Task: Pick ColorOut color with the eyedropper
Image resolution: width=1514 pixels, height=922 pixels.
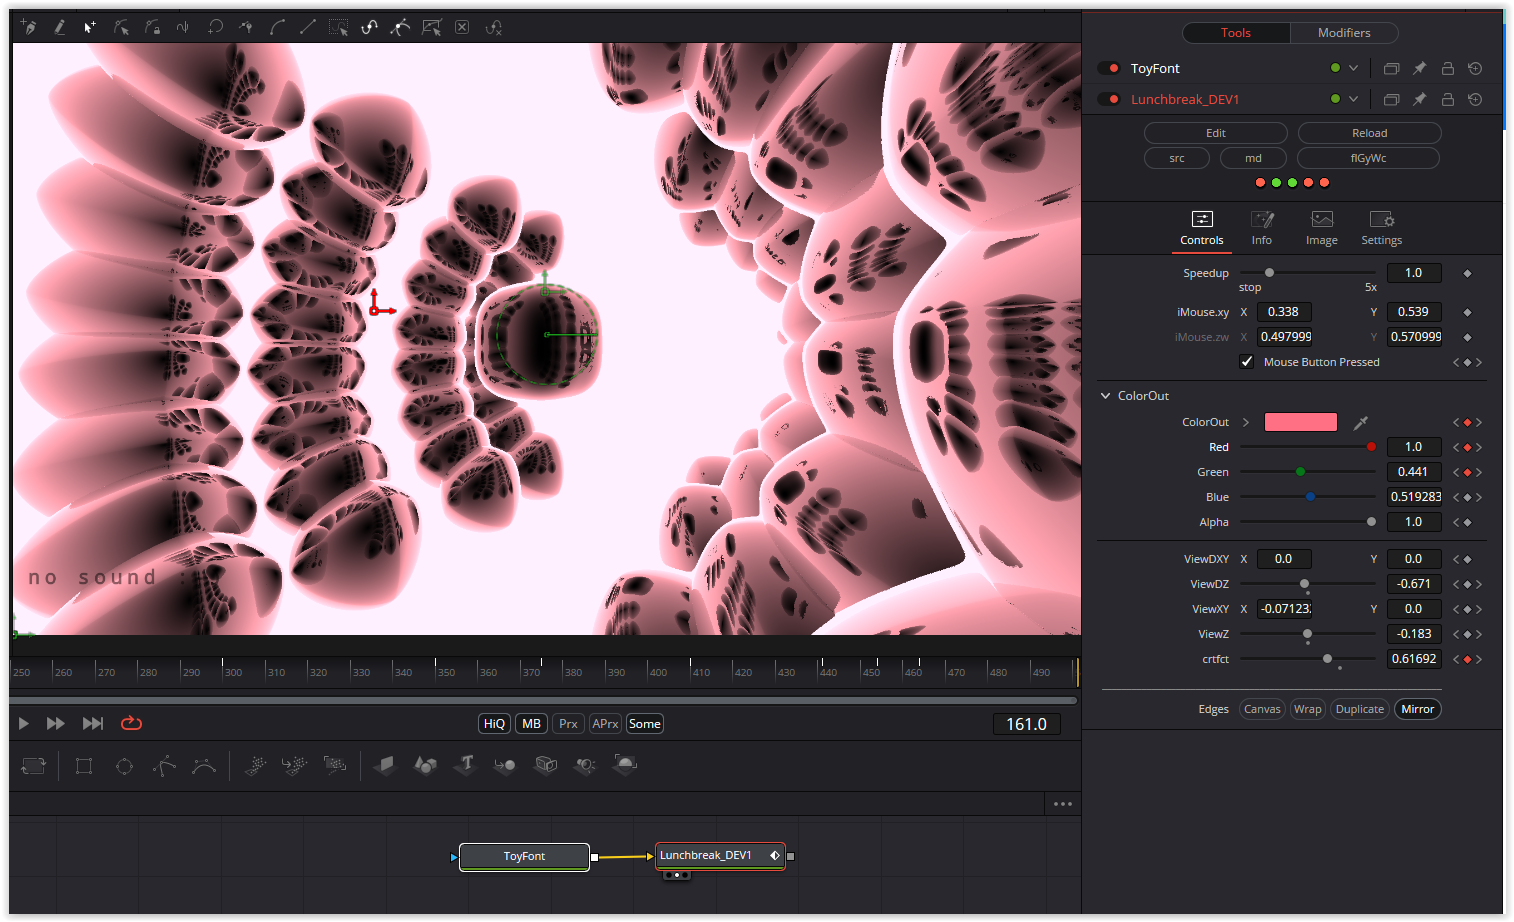Action: 1361,422
